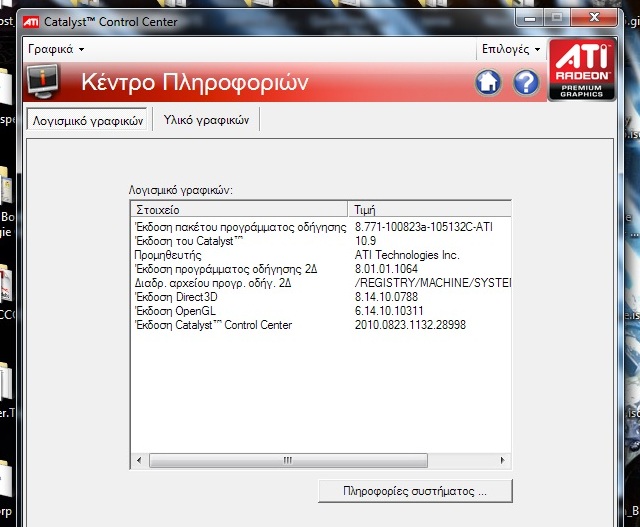Minimize the Catalyst Control Center window
This screenshot has height=527, width=640.
click(530, 18)
